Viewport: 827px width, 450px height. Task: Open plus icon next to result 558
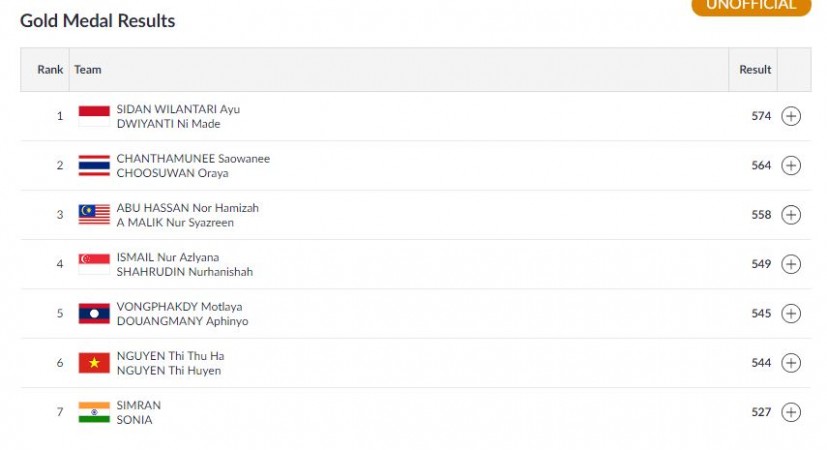(x=791, y=215)
